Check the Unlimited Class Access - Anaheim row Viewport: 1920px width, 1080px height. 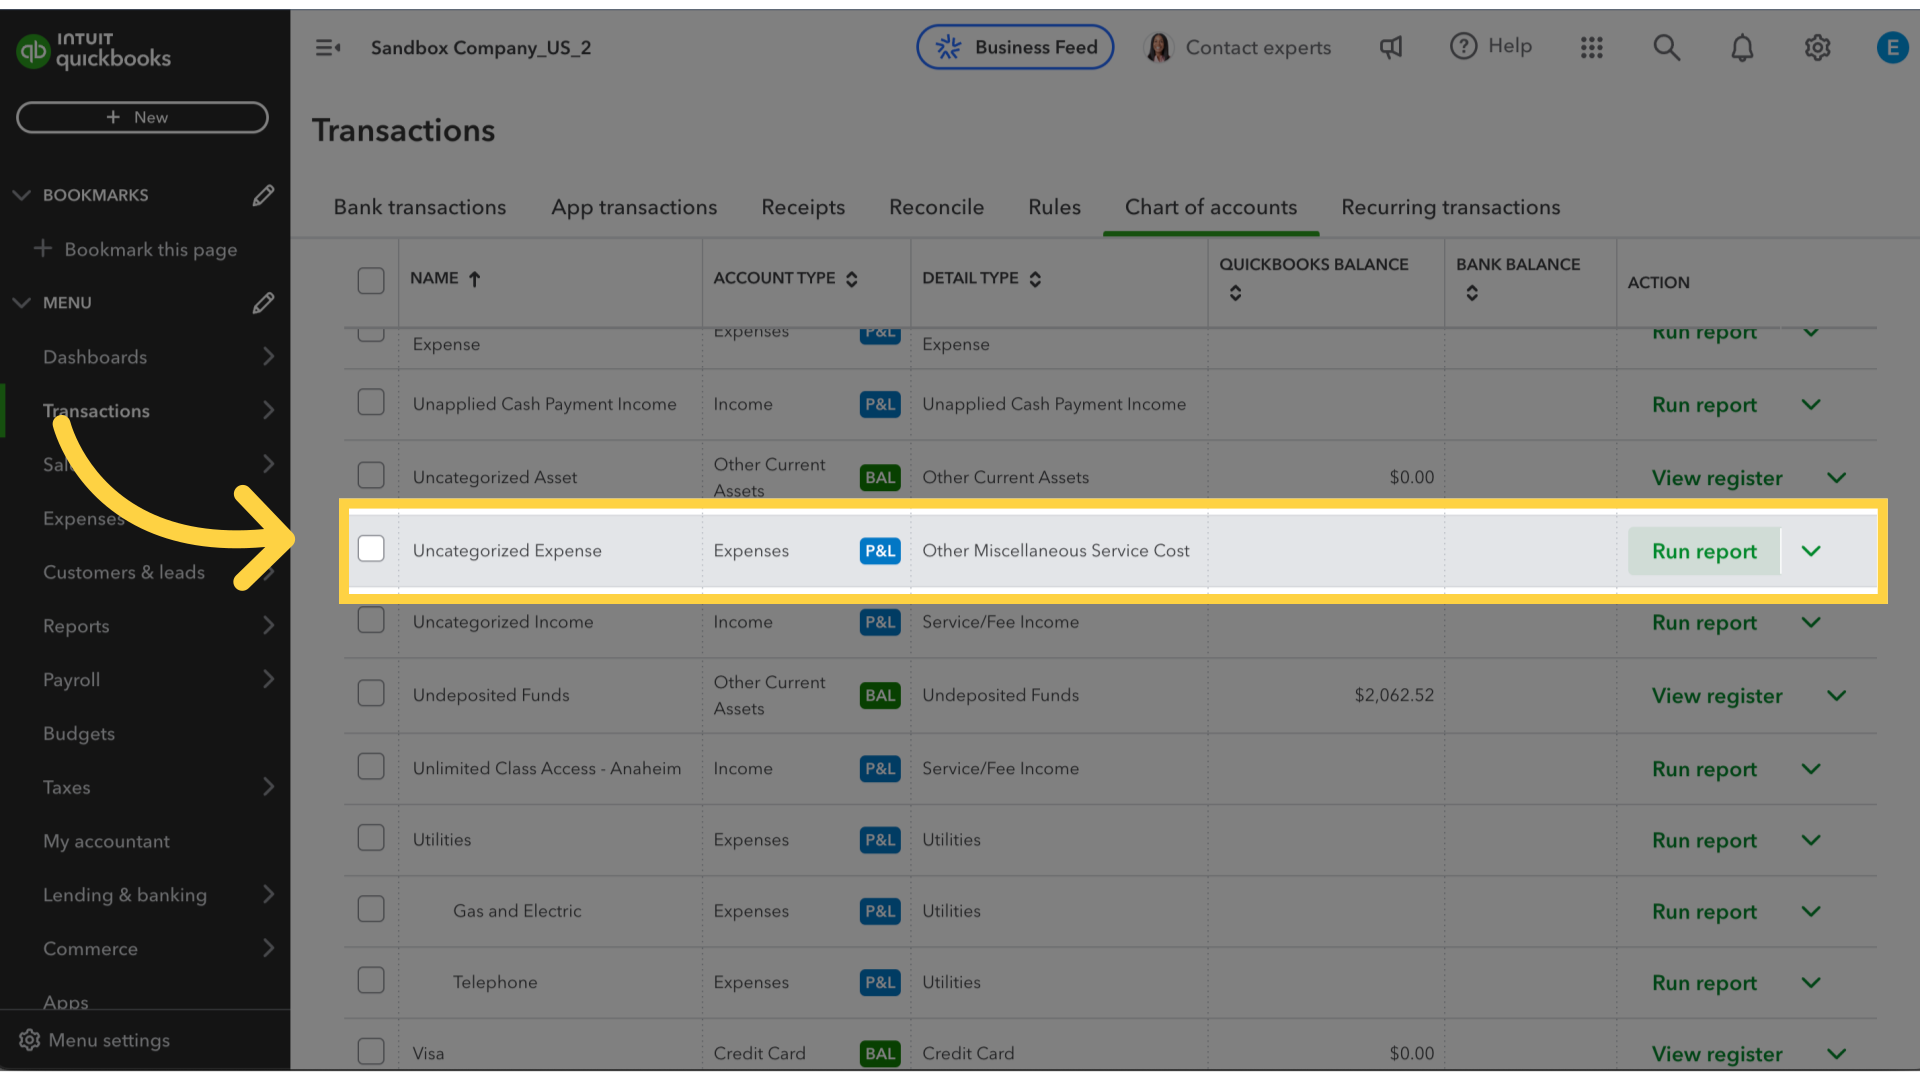coord(371,766)
